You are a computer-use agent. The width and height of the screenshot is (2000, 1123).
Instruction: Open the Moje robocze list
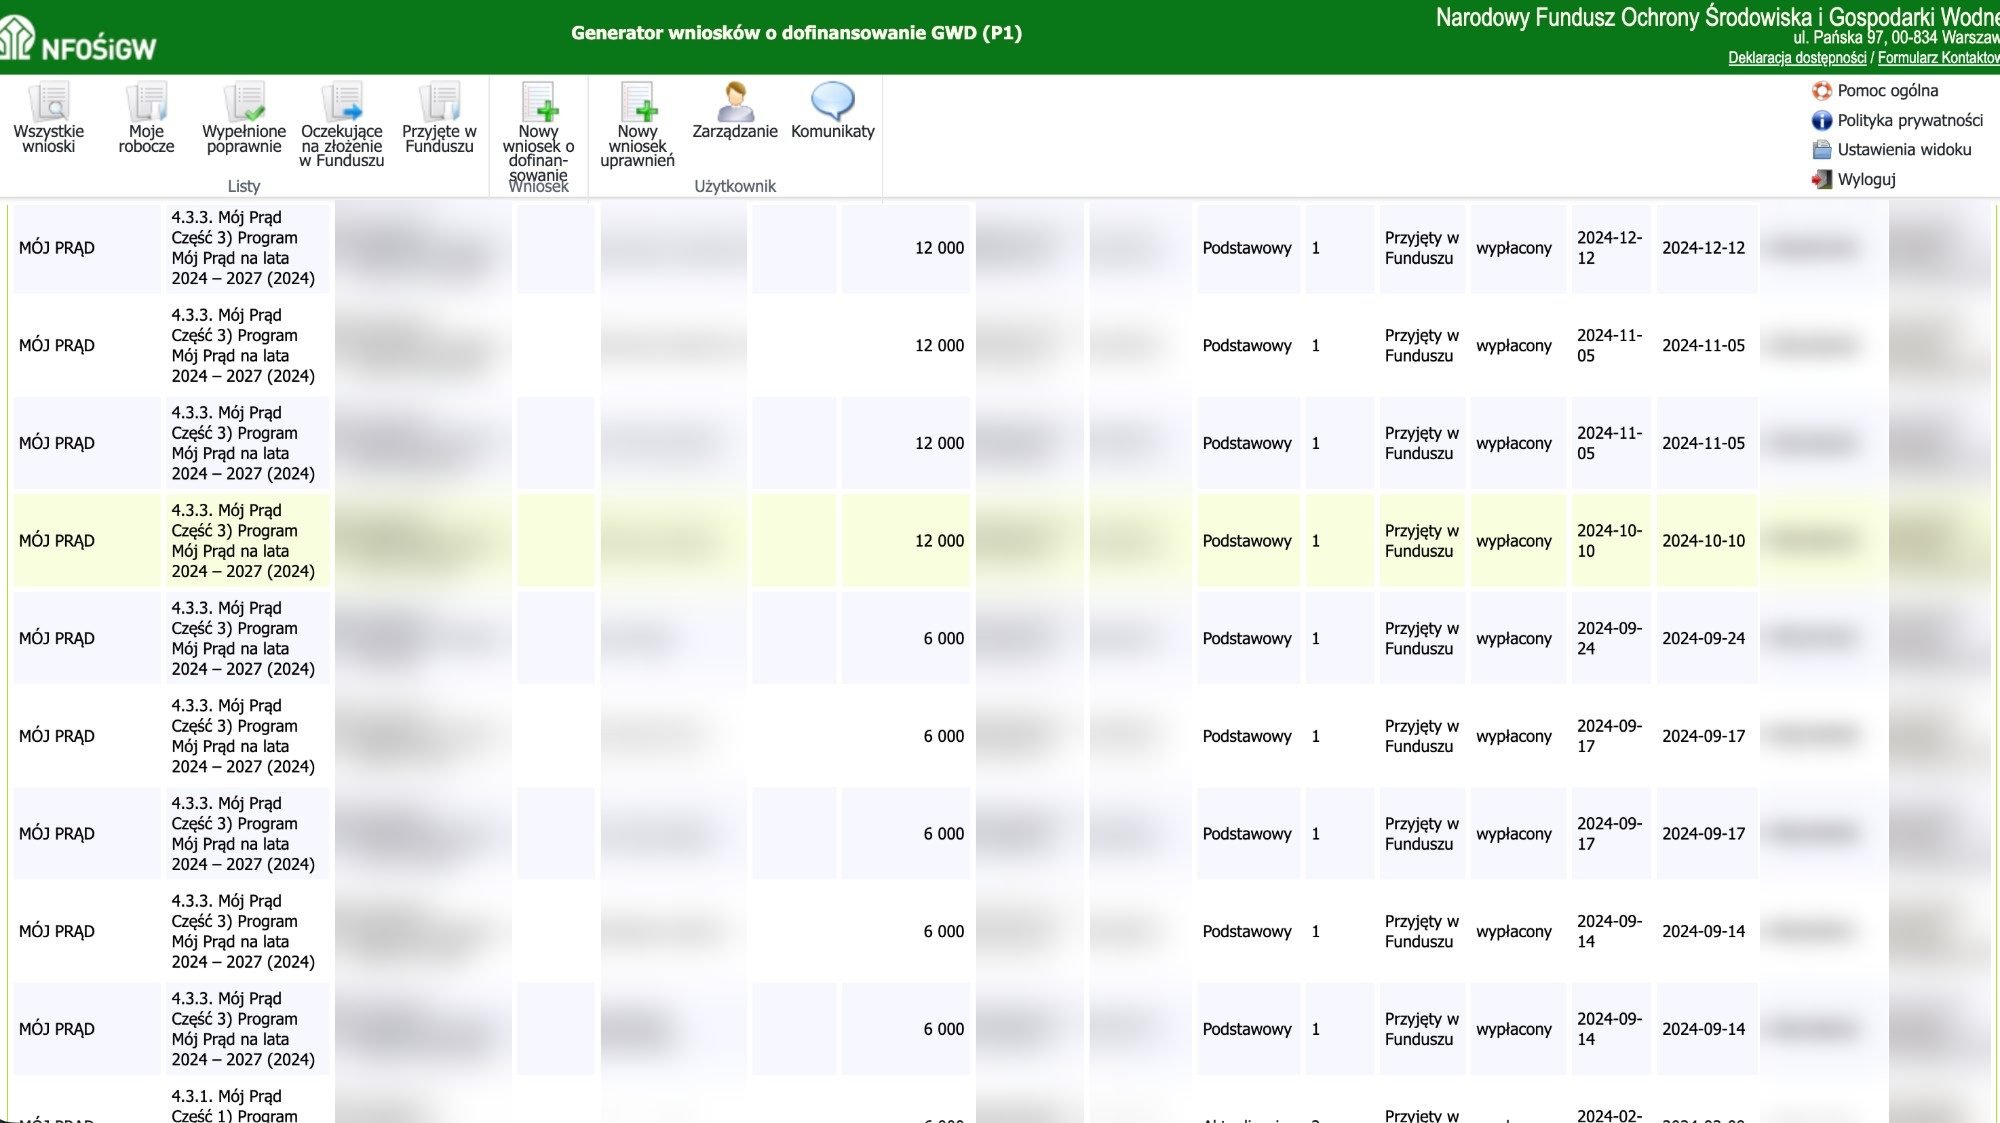(x=146, y=118)
